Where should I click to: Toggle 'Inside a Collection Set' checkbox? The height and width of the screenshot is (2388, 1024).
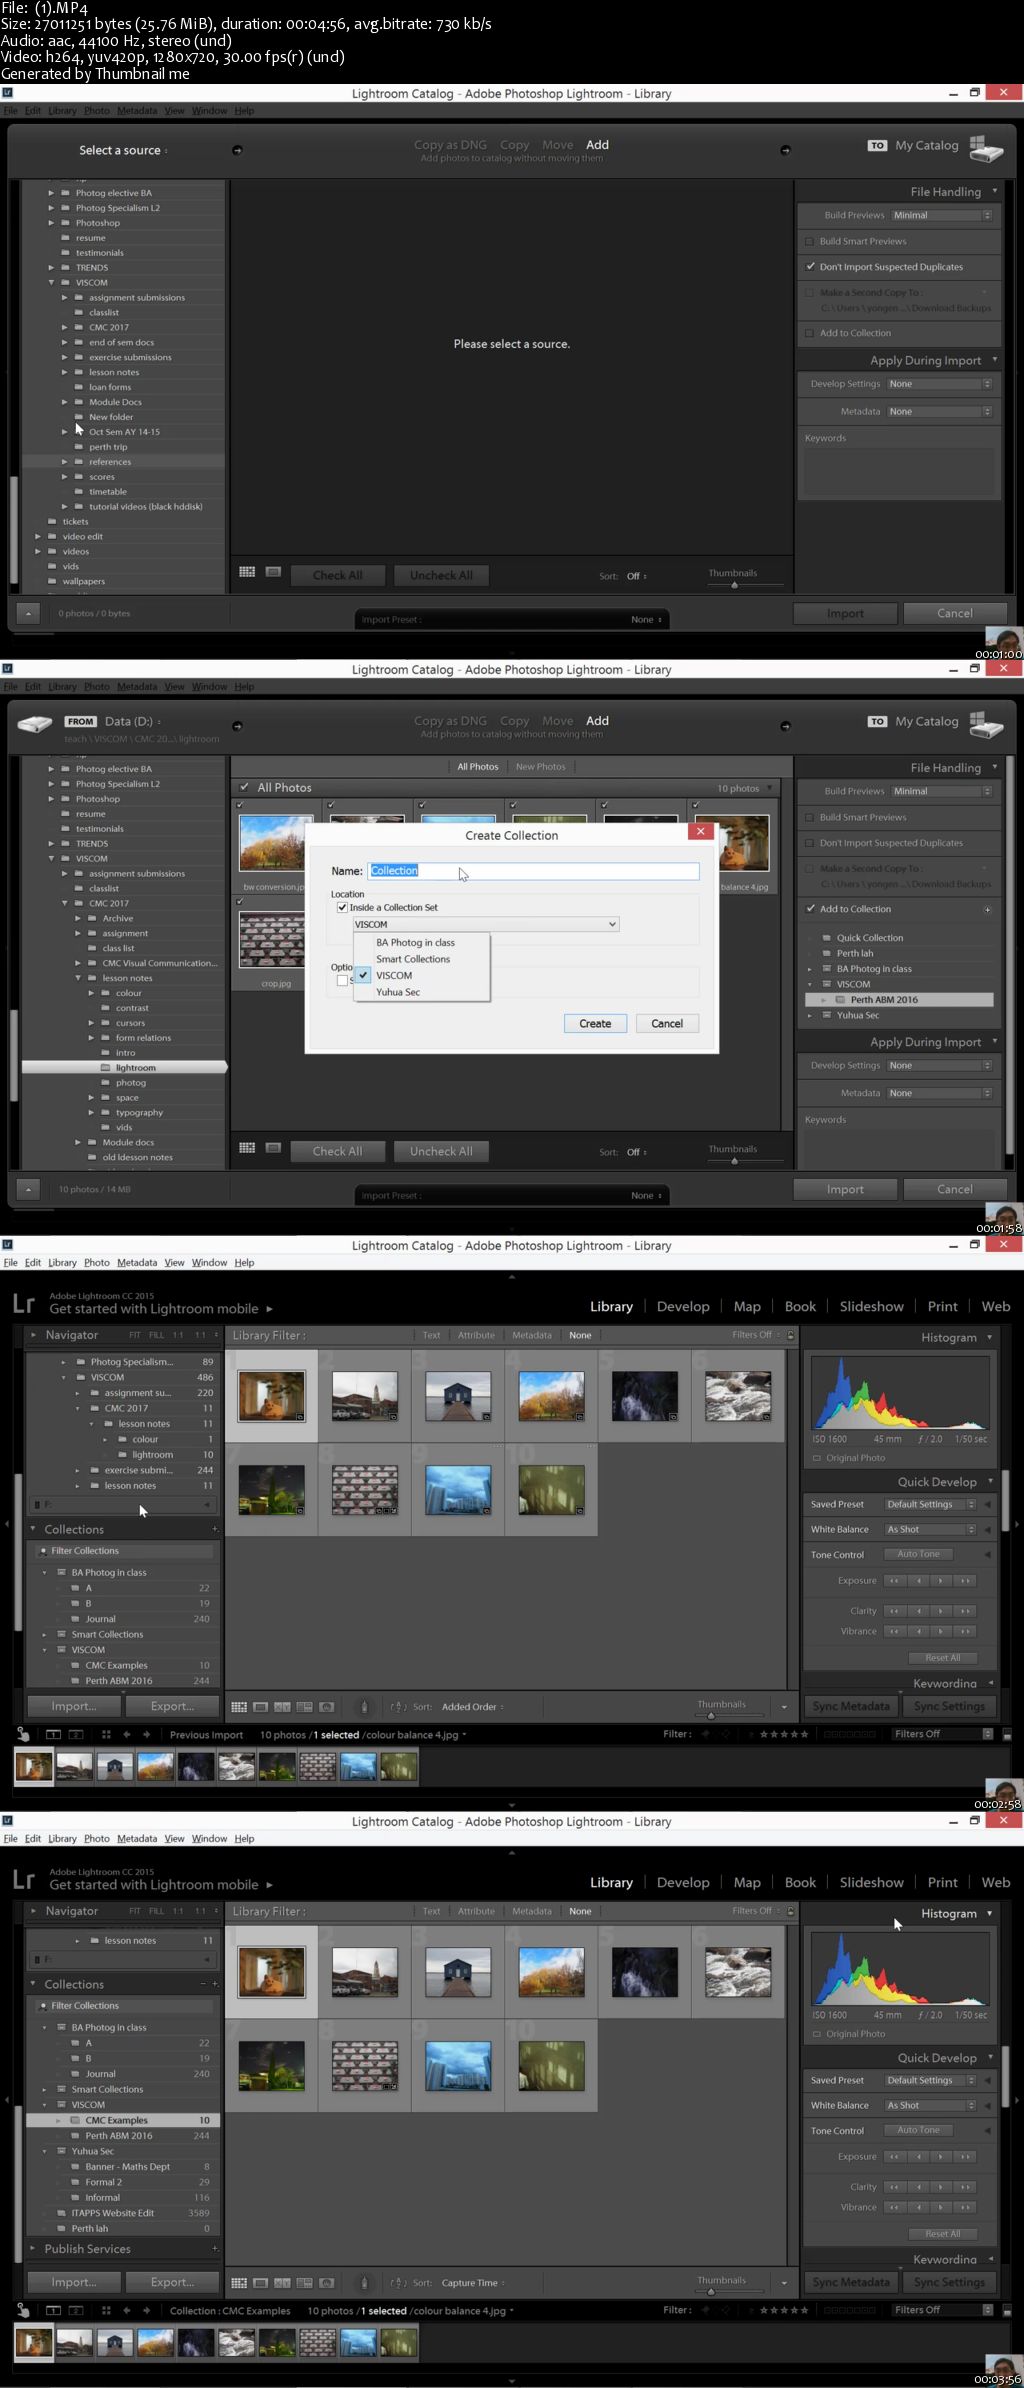[342, 907]
